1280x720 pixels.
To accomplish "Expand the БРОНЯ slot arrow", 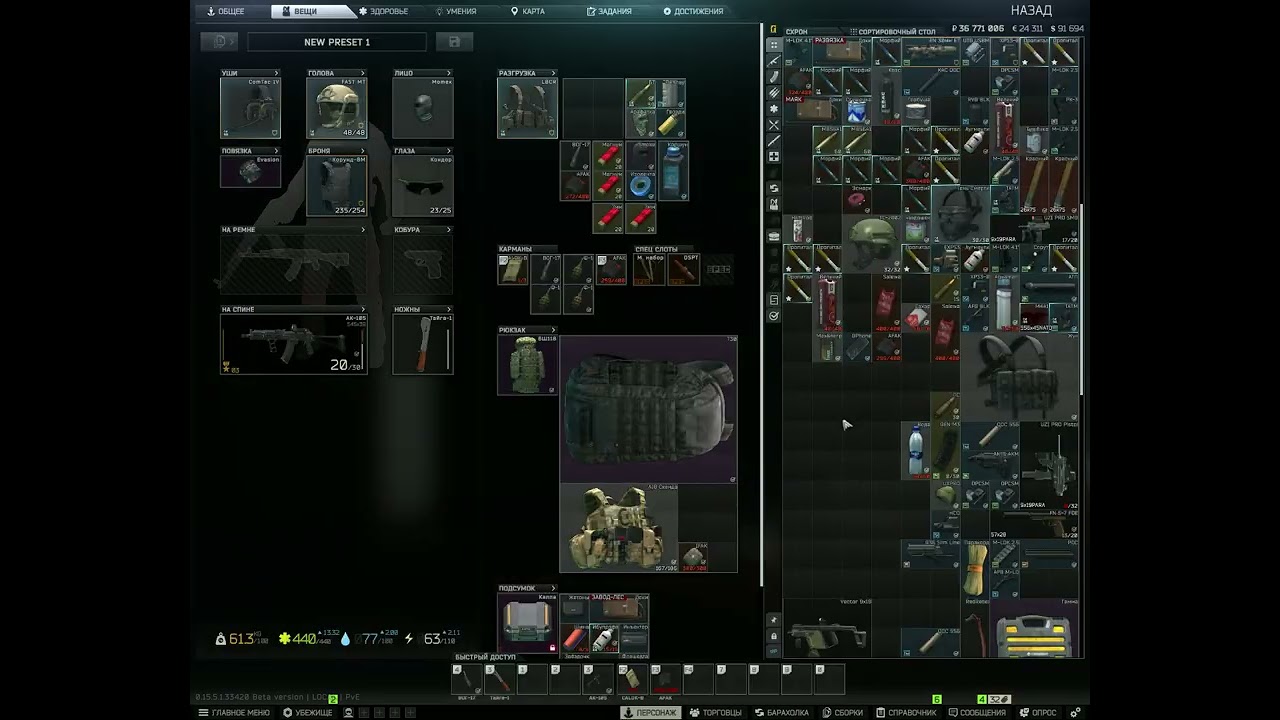I will point(363,151).
